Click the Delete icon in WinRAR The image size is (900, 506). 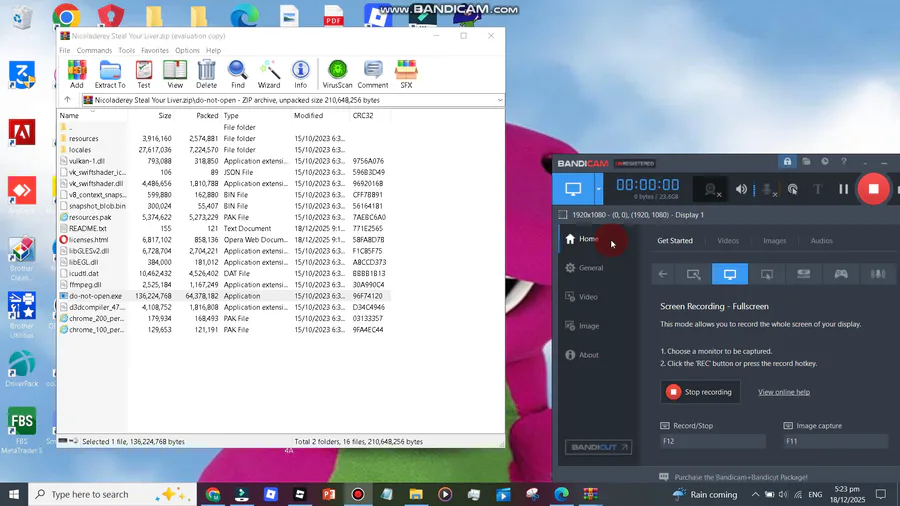coord(207,74)
